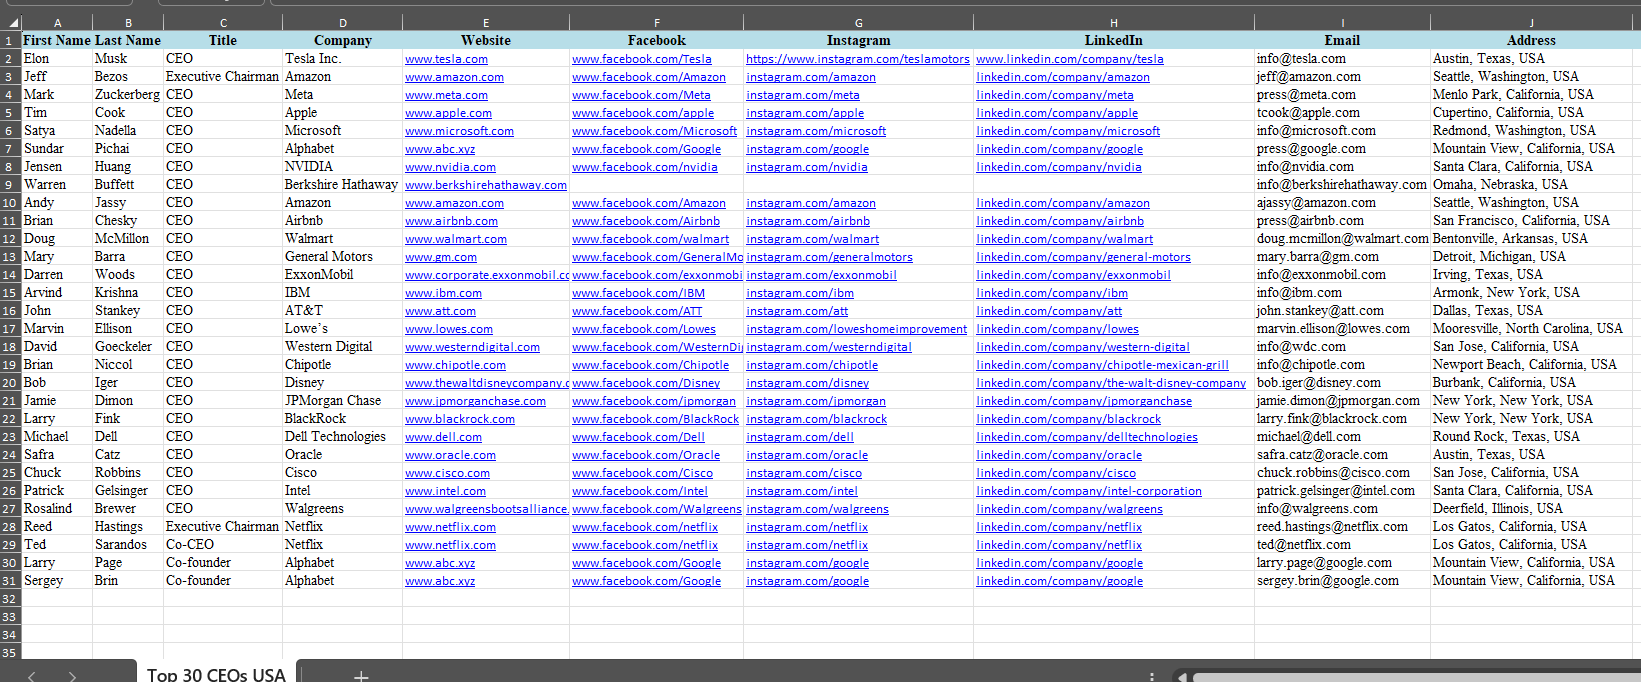The width and height of the screenshot is (1641, 682).
Task: Select the Co-CEO title cell
Action: [x=223, y=544]
